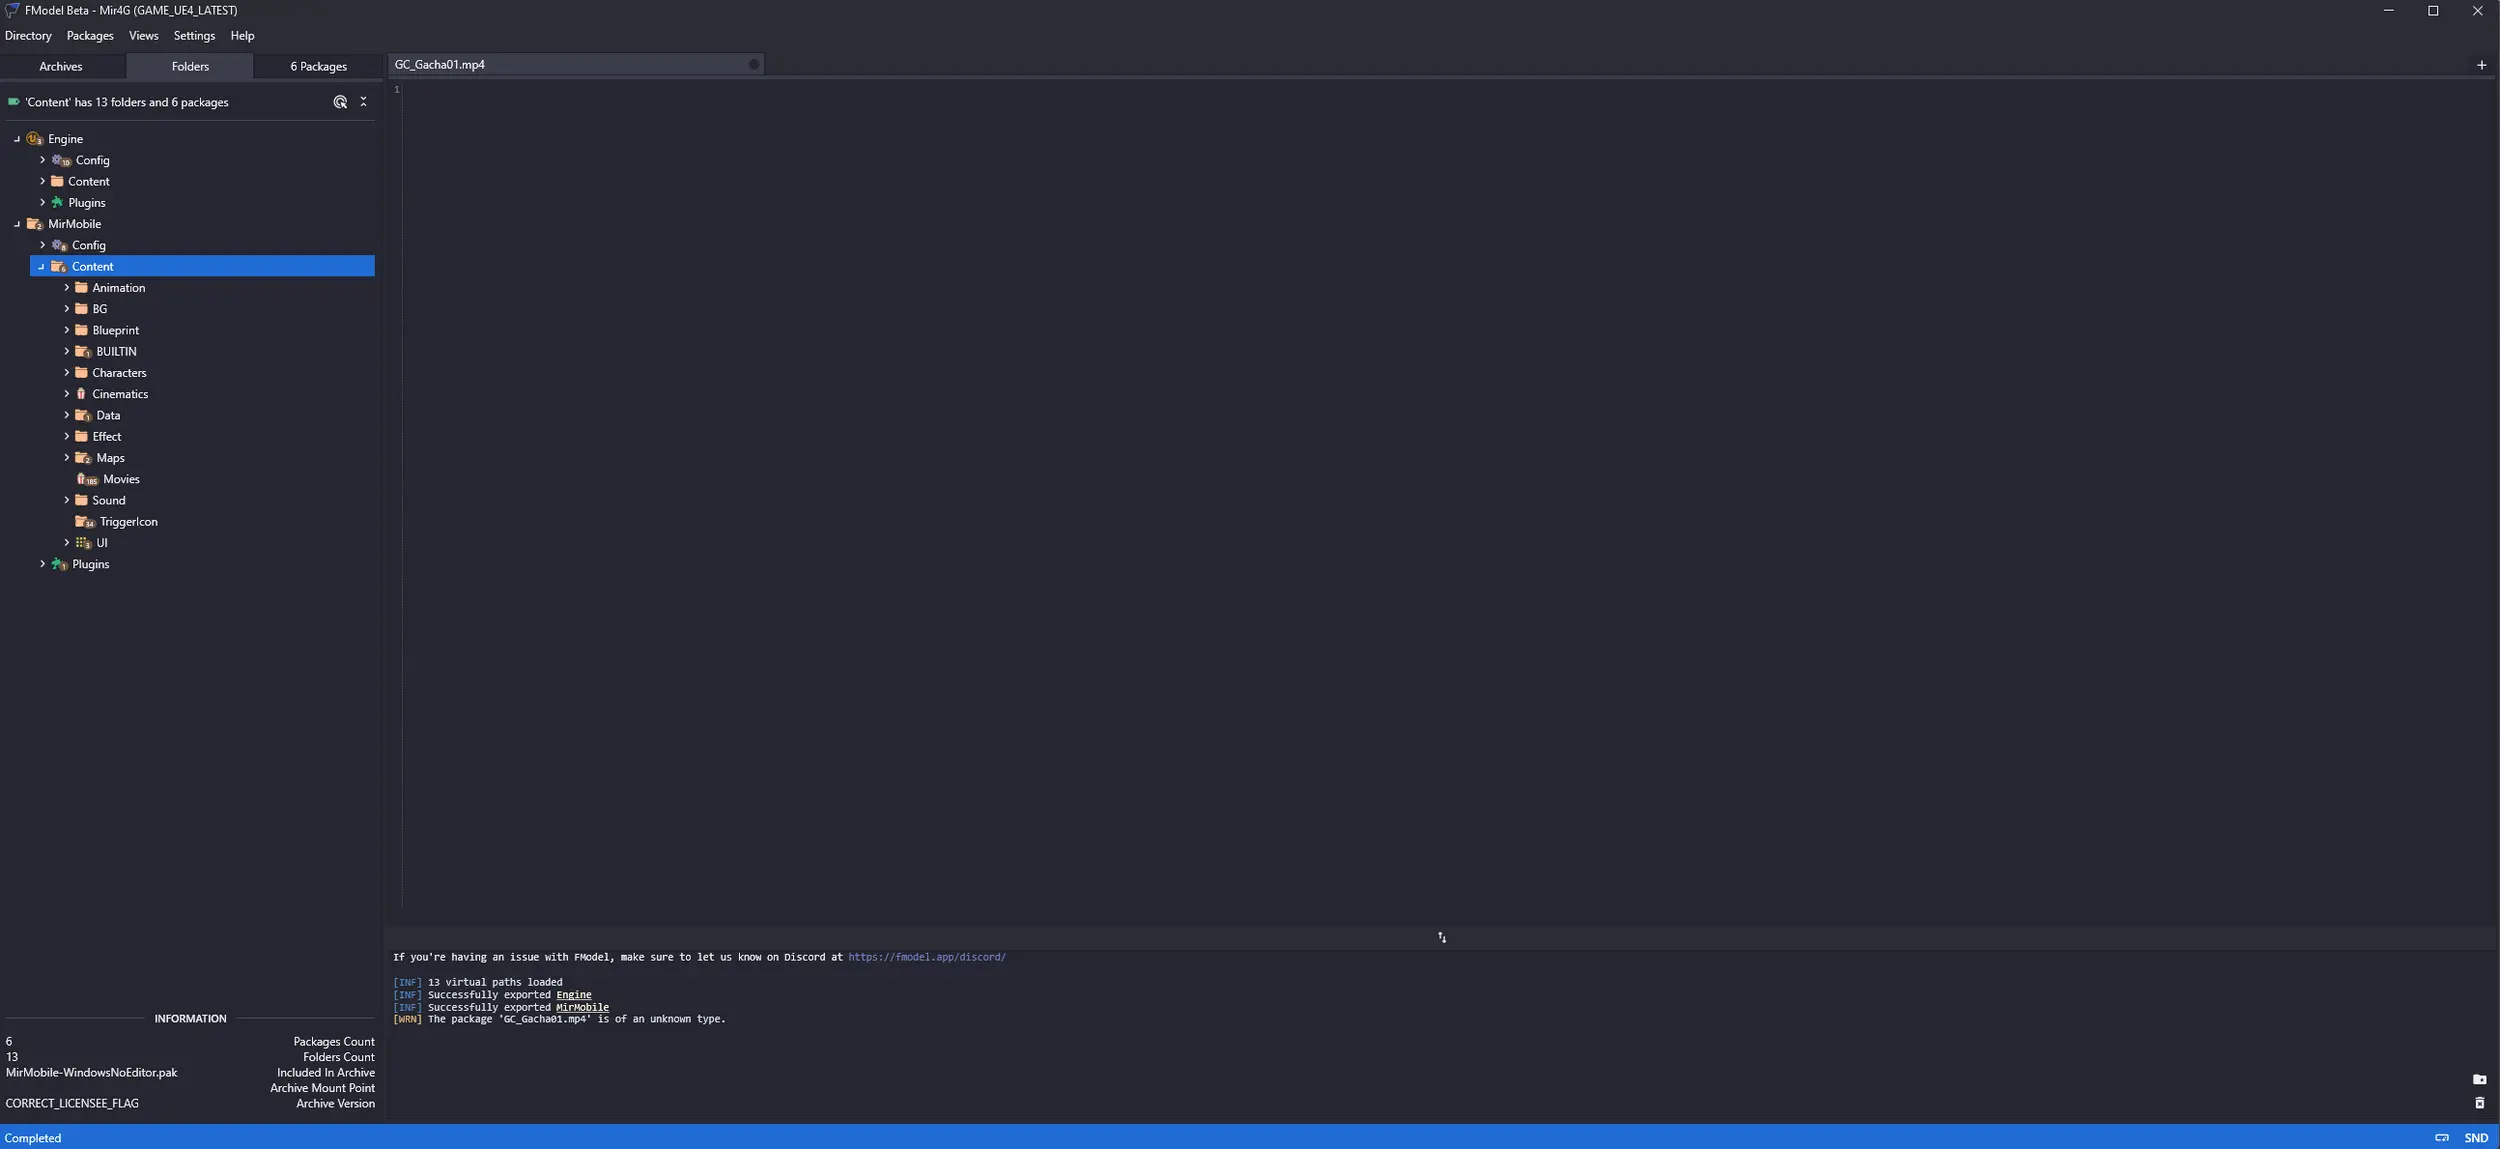2500x1149 pixels.
Task: Click the grid icon next to UI folder
Action: click(83, 543)
